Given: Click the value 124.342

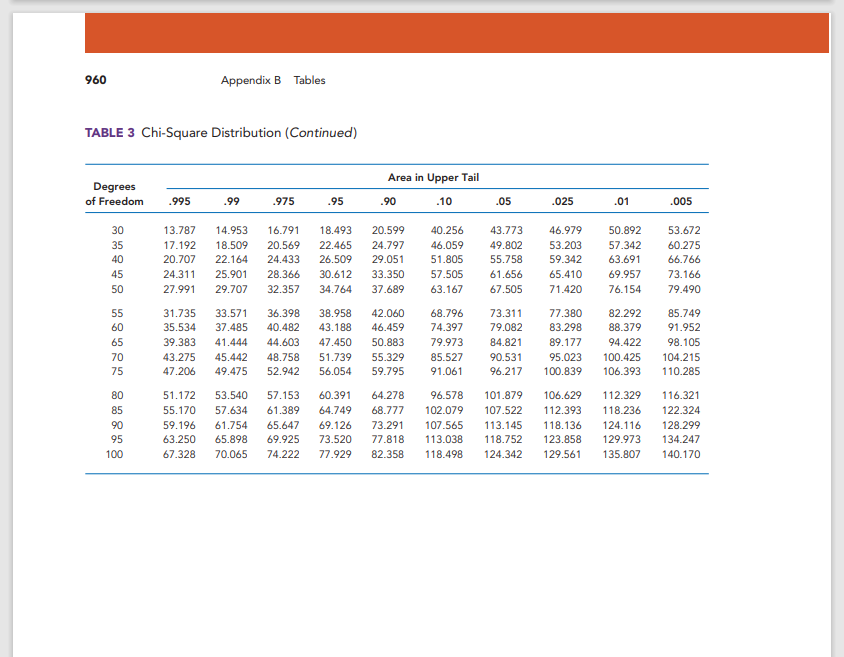Looking at the screenshot, I should click(x=503, y=455).
